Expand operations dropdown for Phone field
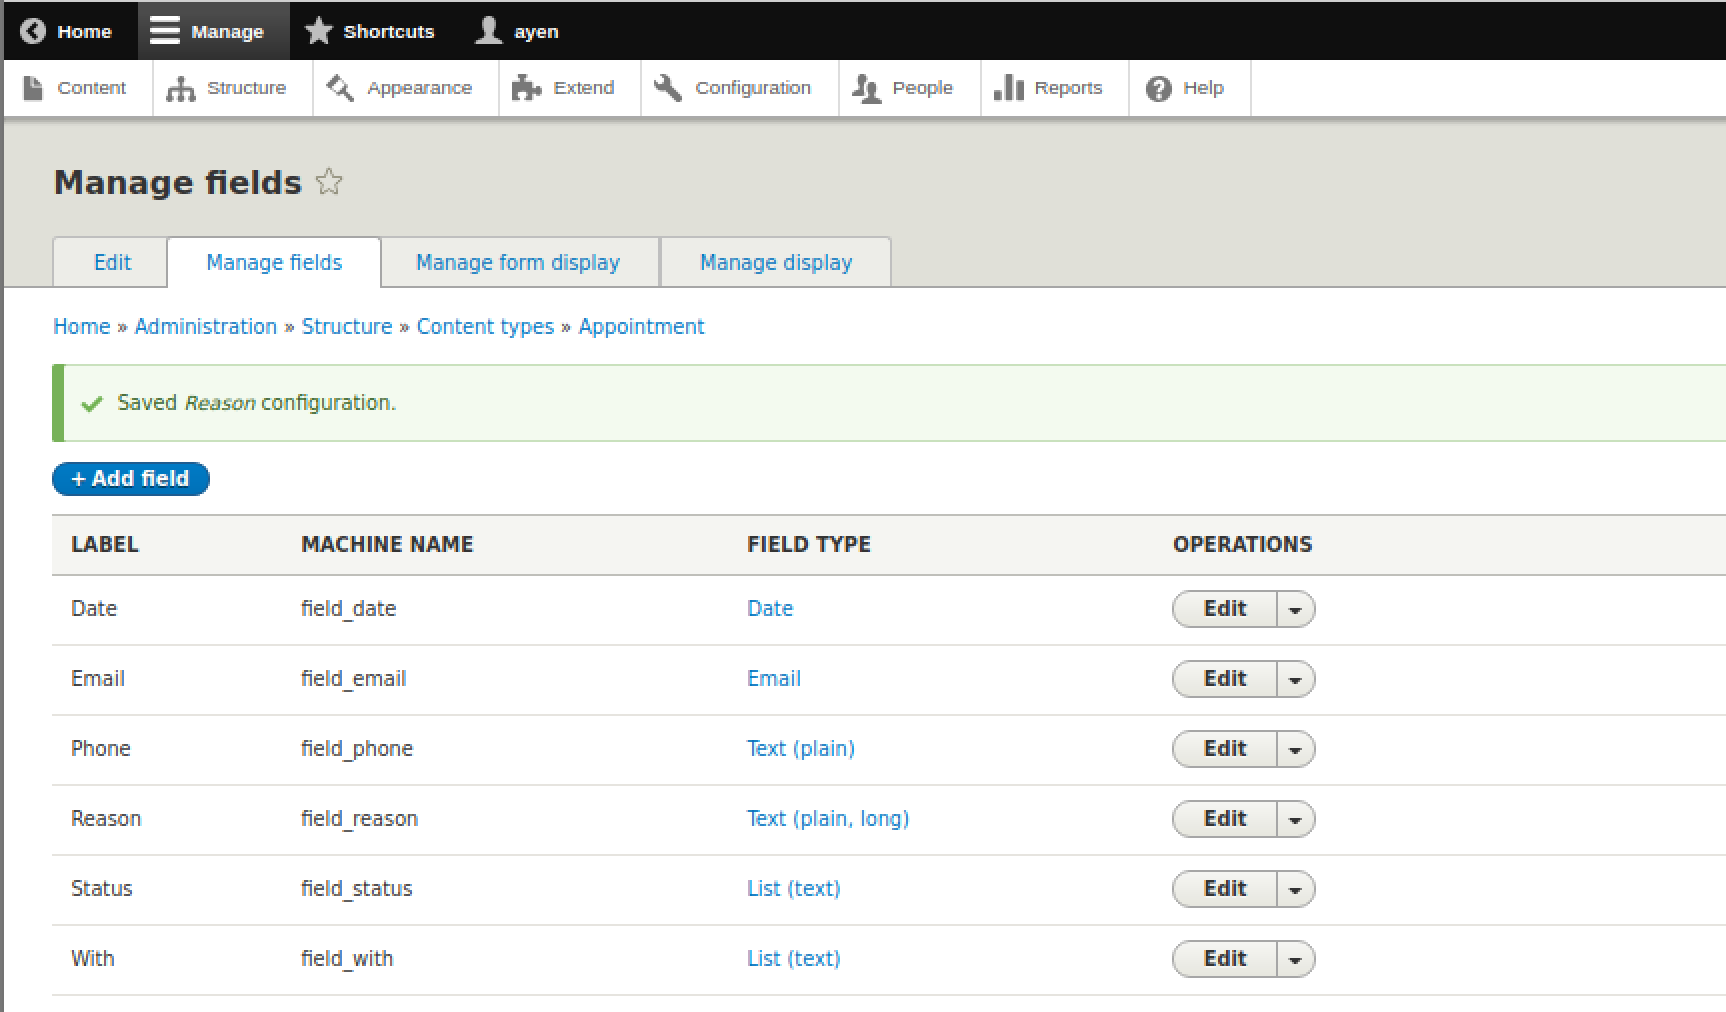 1295,749
